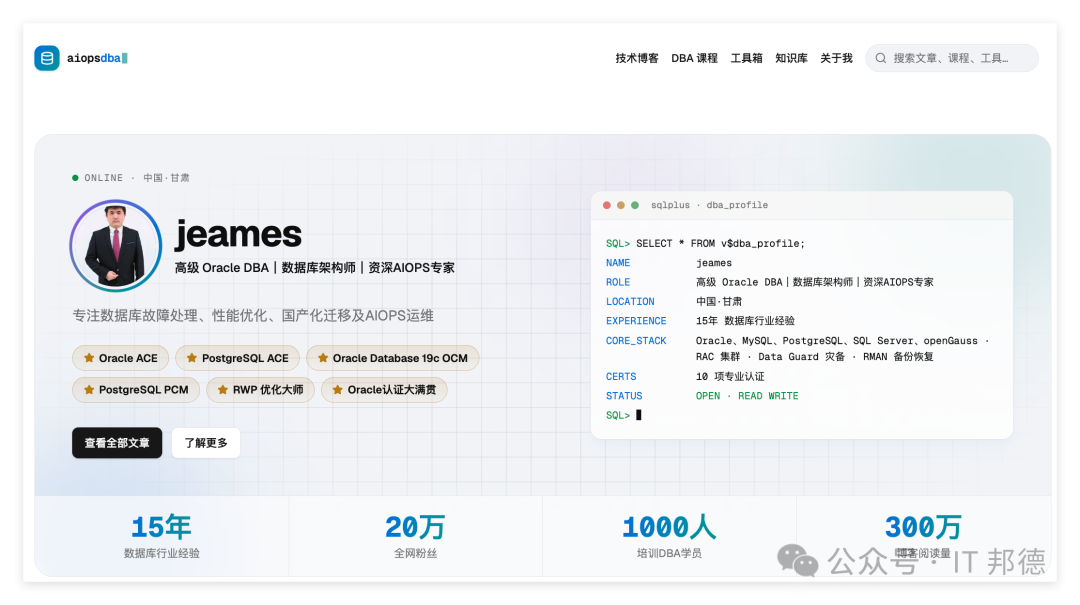
Task: Select the Oracle ACE badge text
Action: coord(128,358)
